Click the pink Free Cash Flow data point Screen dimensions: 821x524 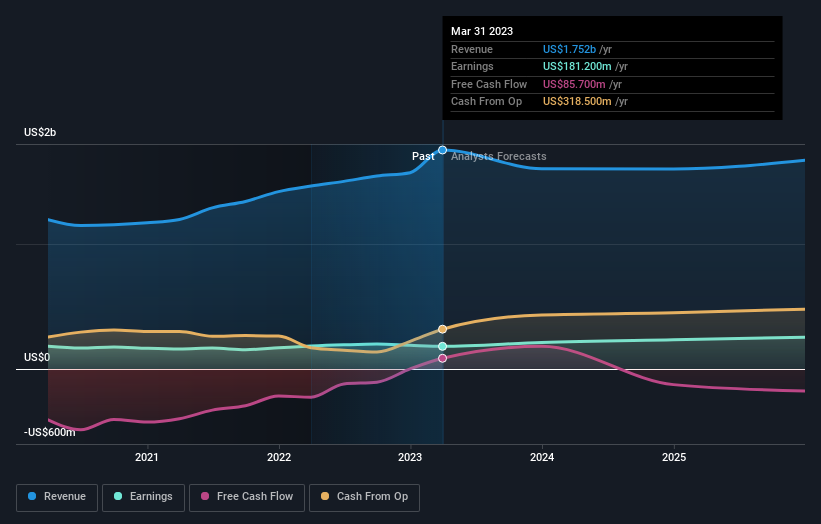pos(442,359)
